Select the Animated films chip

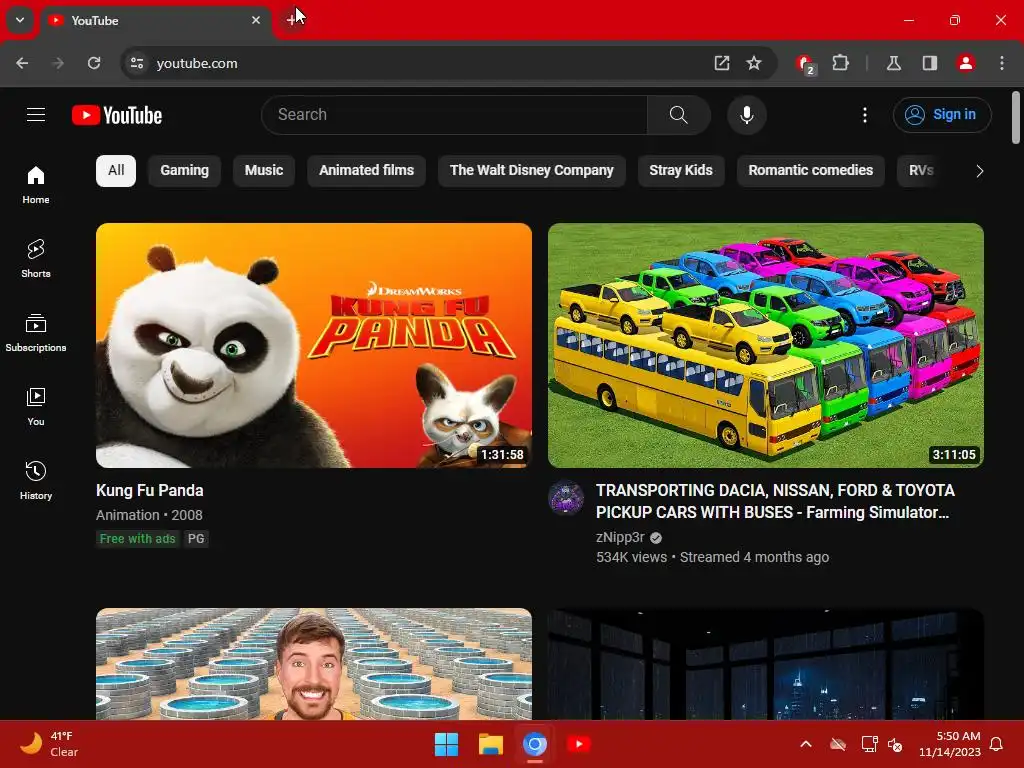[366, 170]
